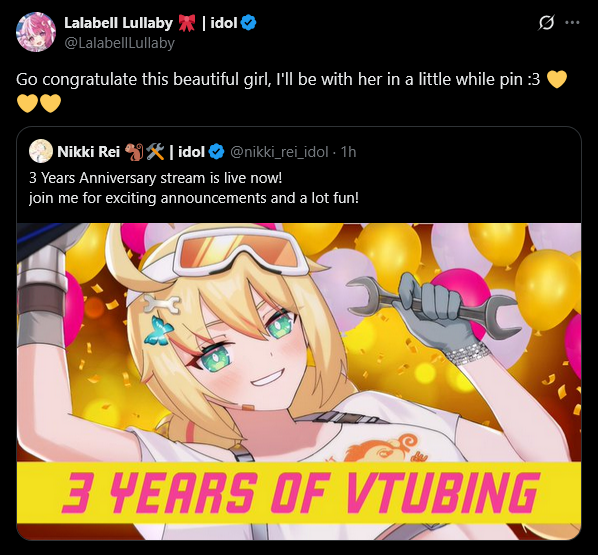The width and height of the screenshot is (598, 555).
Task: Click the 1h timestamp on quoted post
Action: 348,152
